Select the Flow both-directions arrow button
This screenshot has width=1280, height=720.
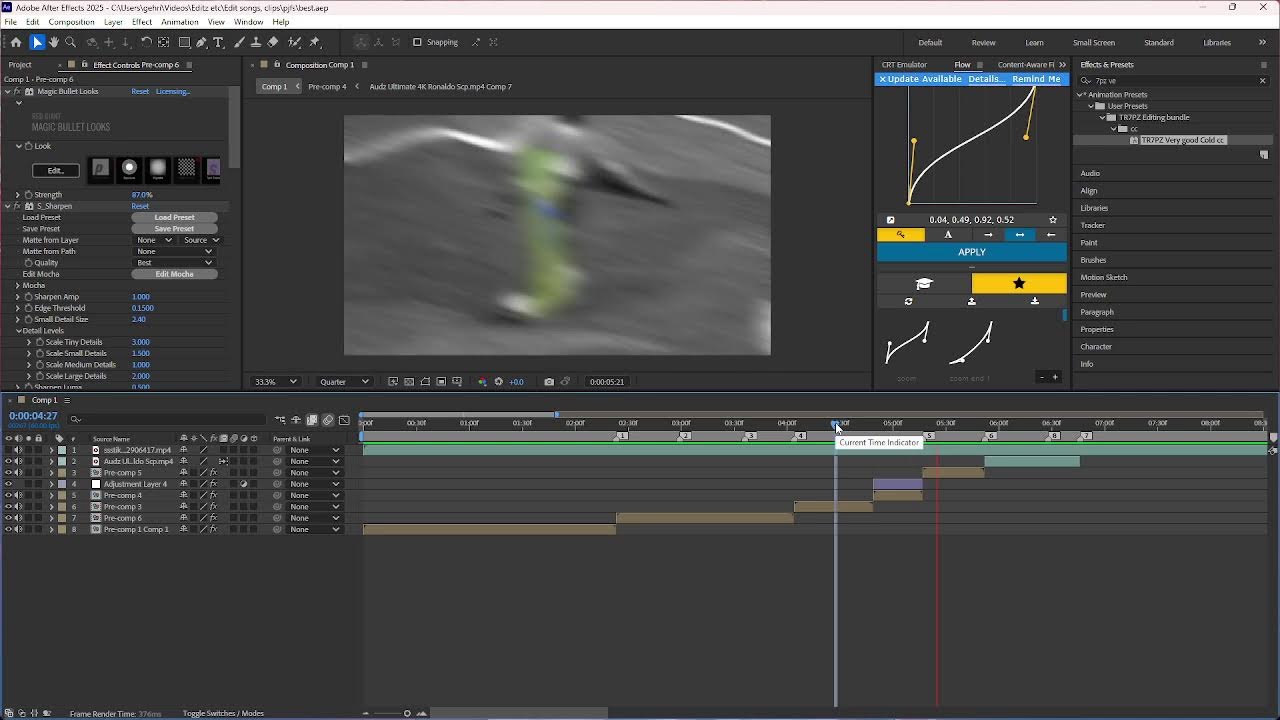click(x=1019, y=235)
